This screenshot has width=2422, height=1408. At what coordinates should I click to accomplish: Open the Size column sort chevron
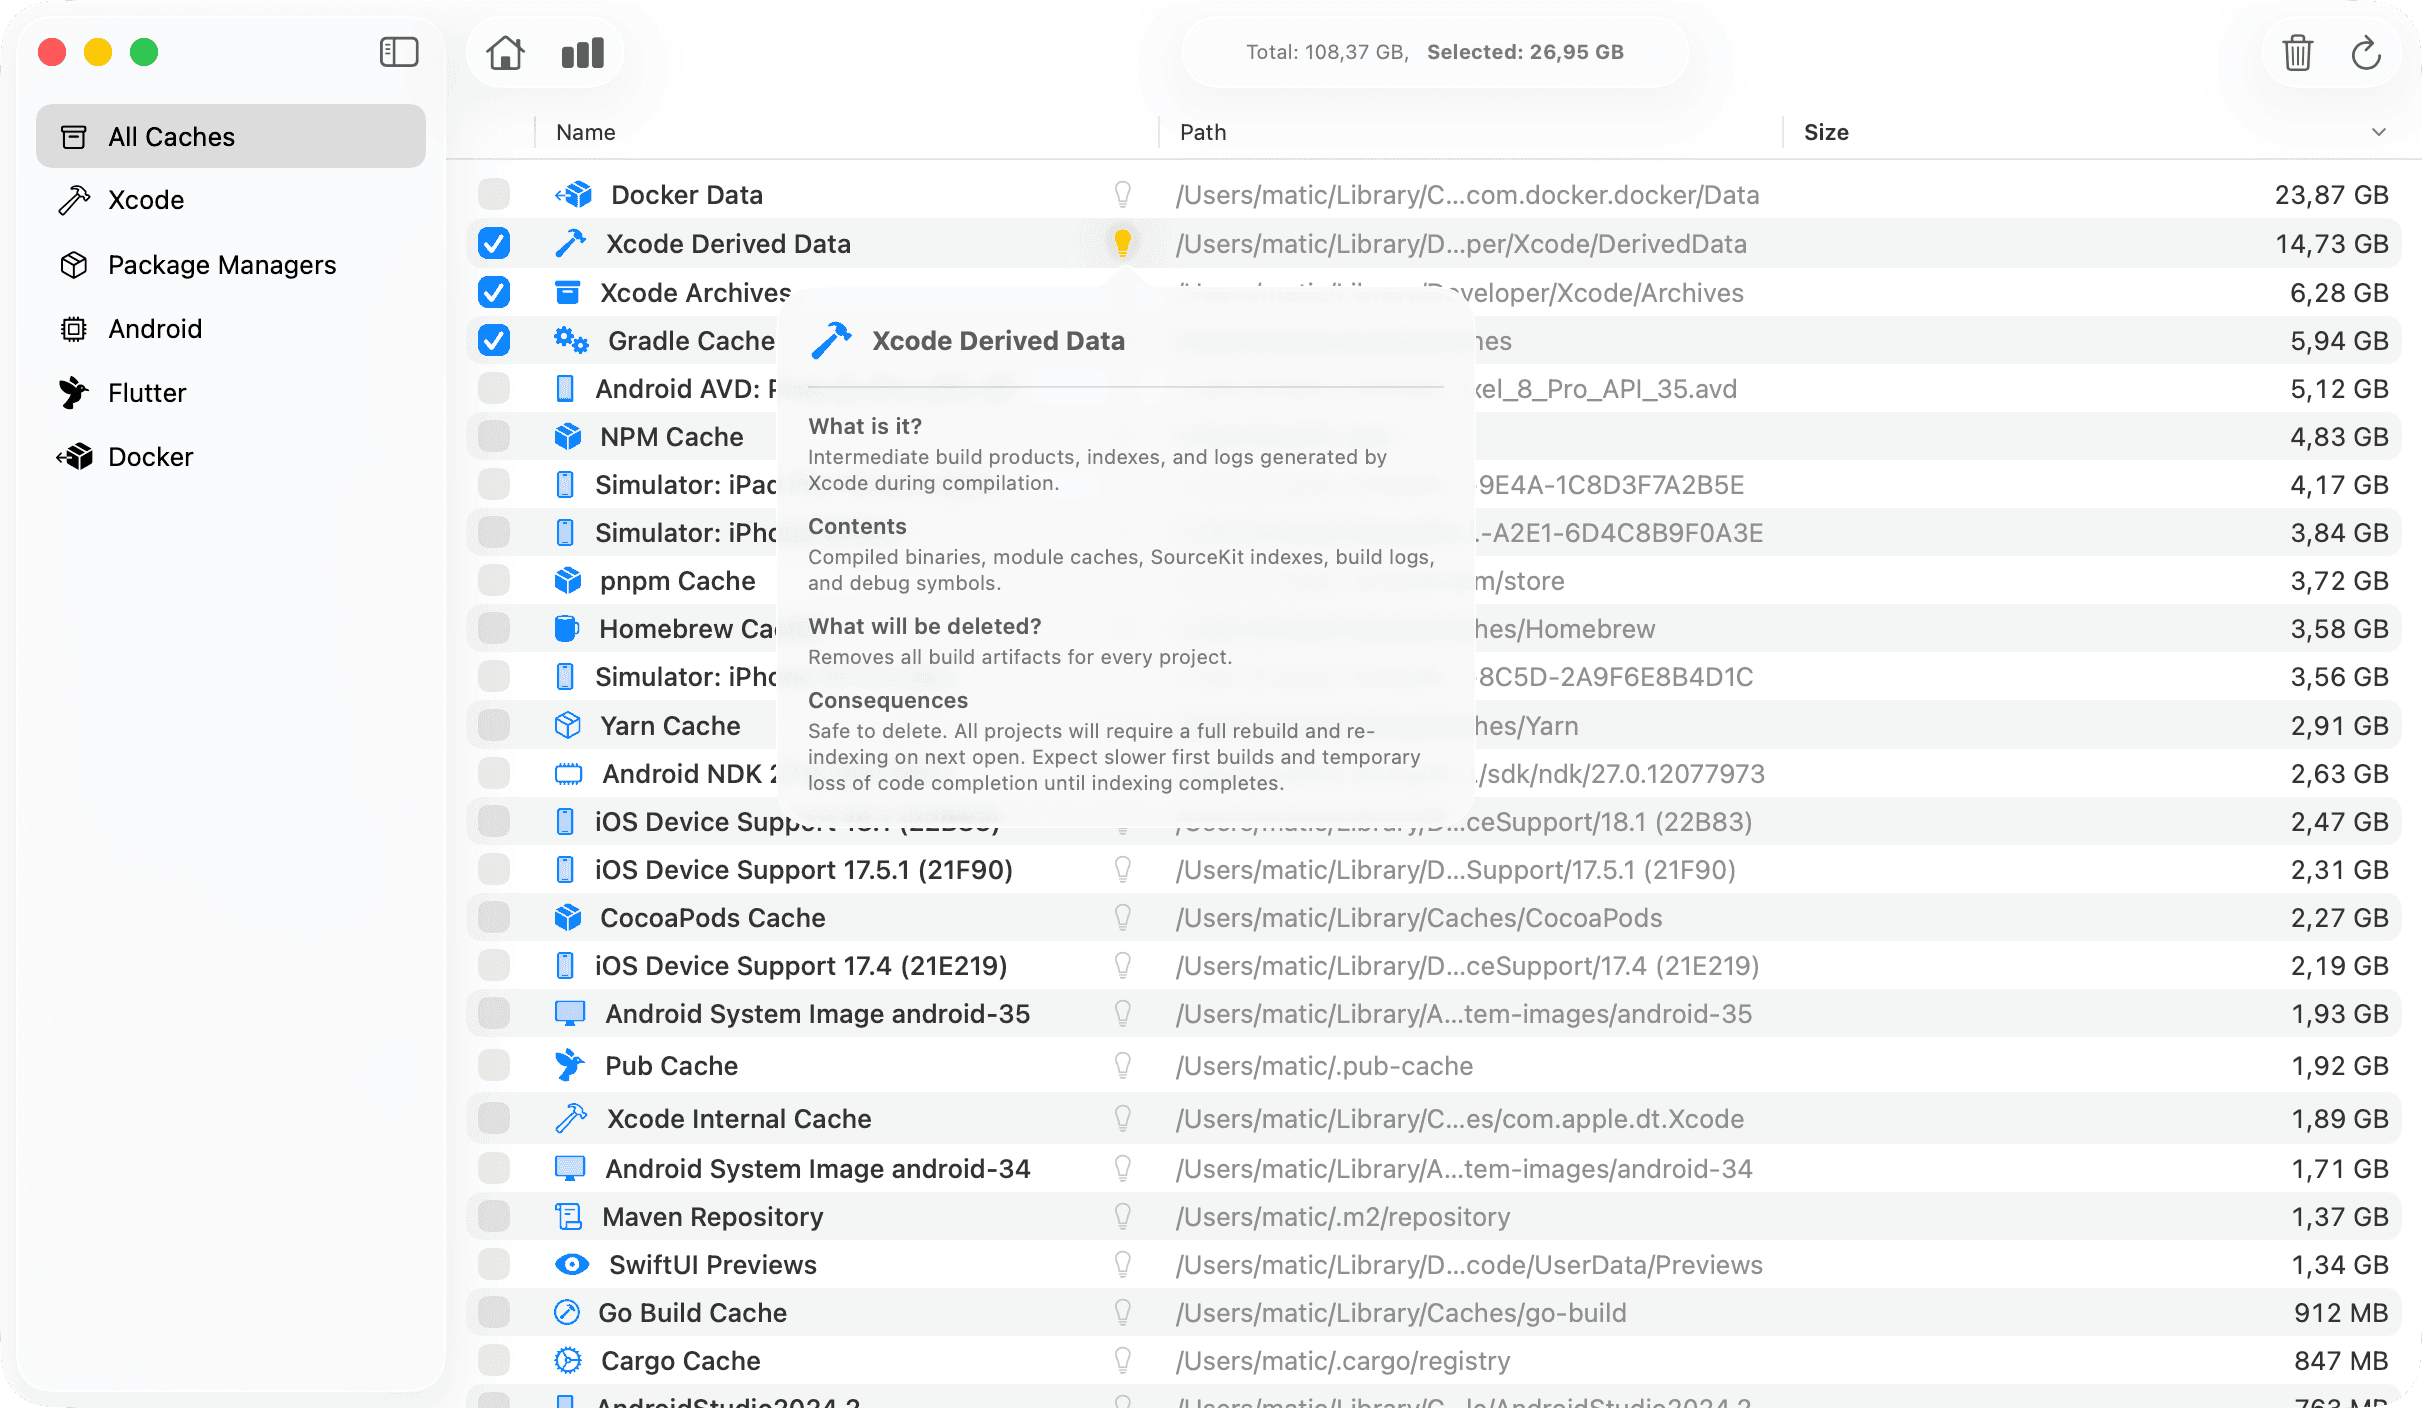pos(2378,132)
